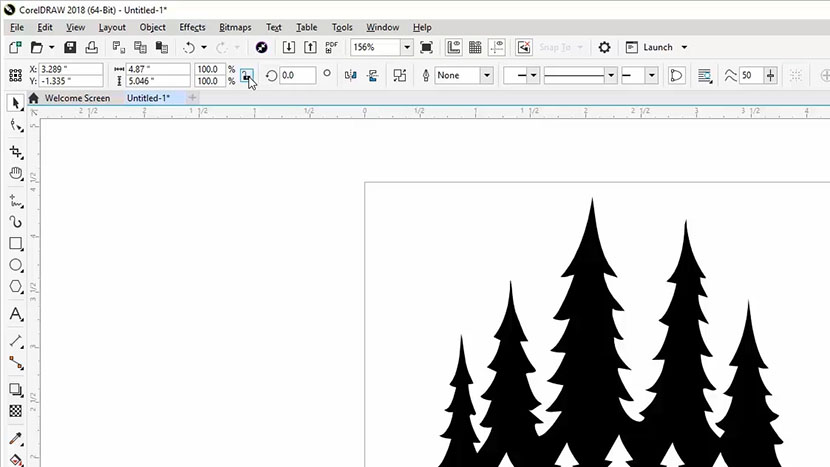
Task: Toggle the lock ratio button
Action: pos(246,75)
